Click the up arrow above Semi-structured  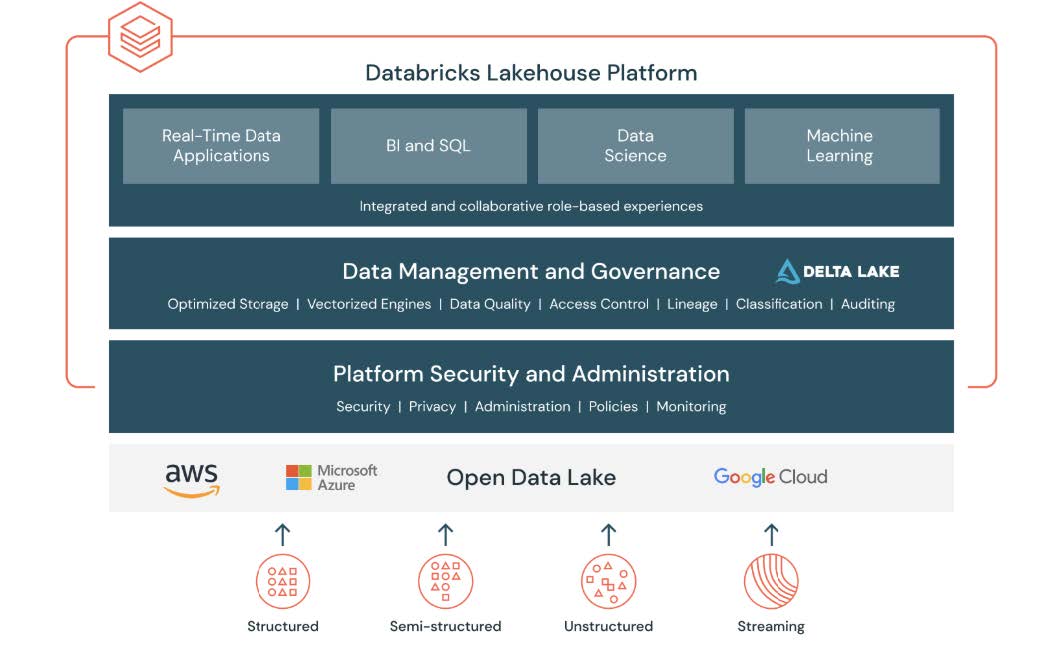446,535
